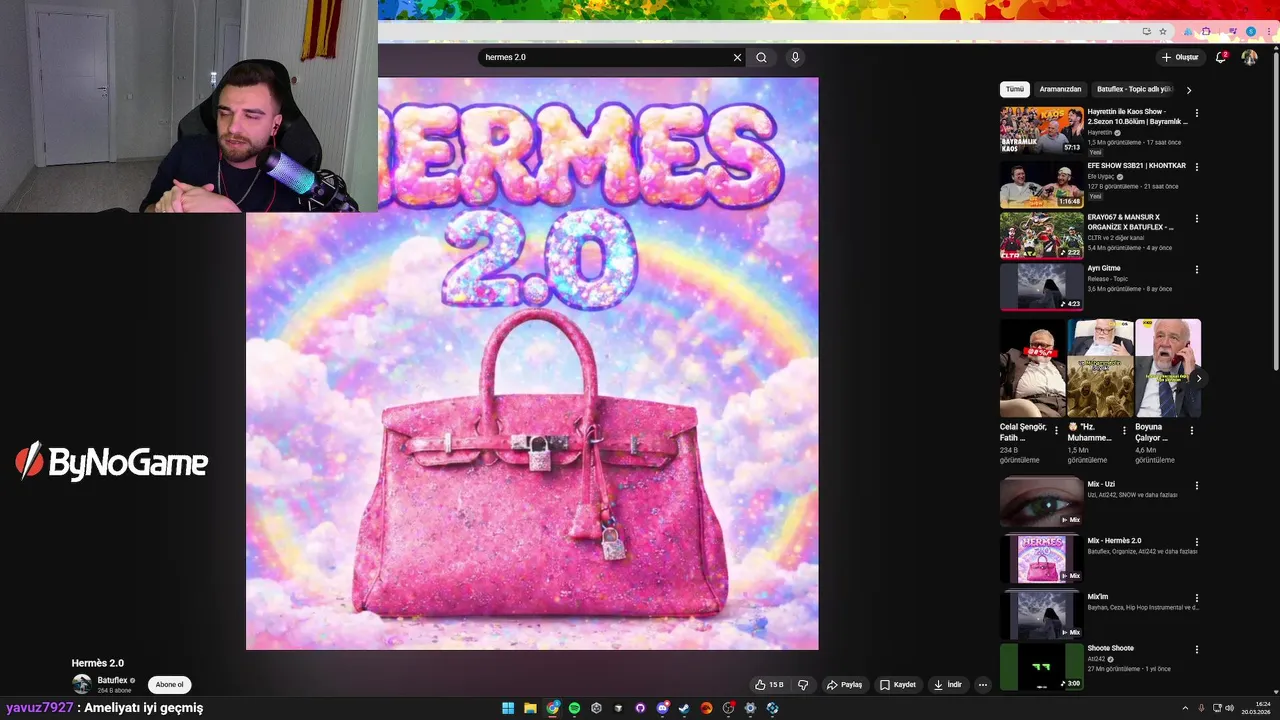Open the Chrome profile avatar
This screenshot has height=720, width=1280.
click(1250, 31)
